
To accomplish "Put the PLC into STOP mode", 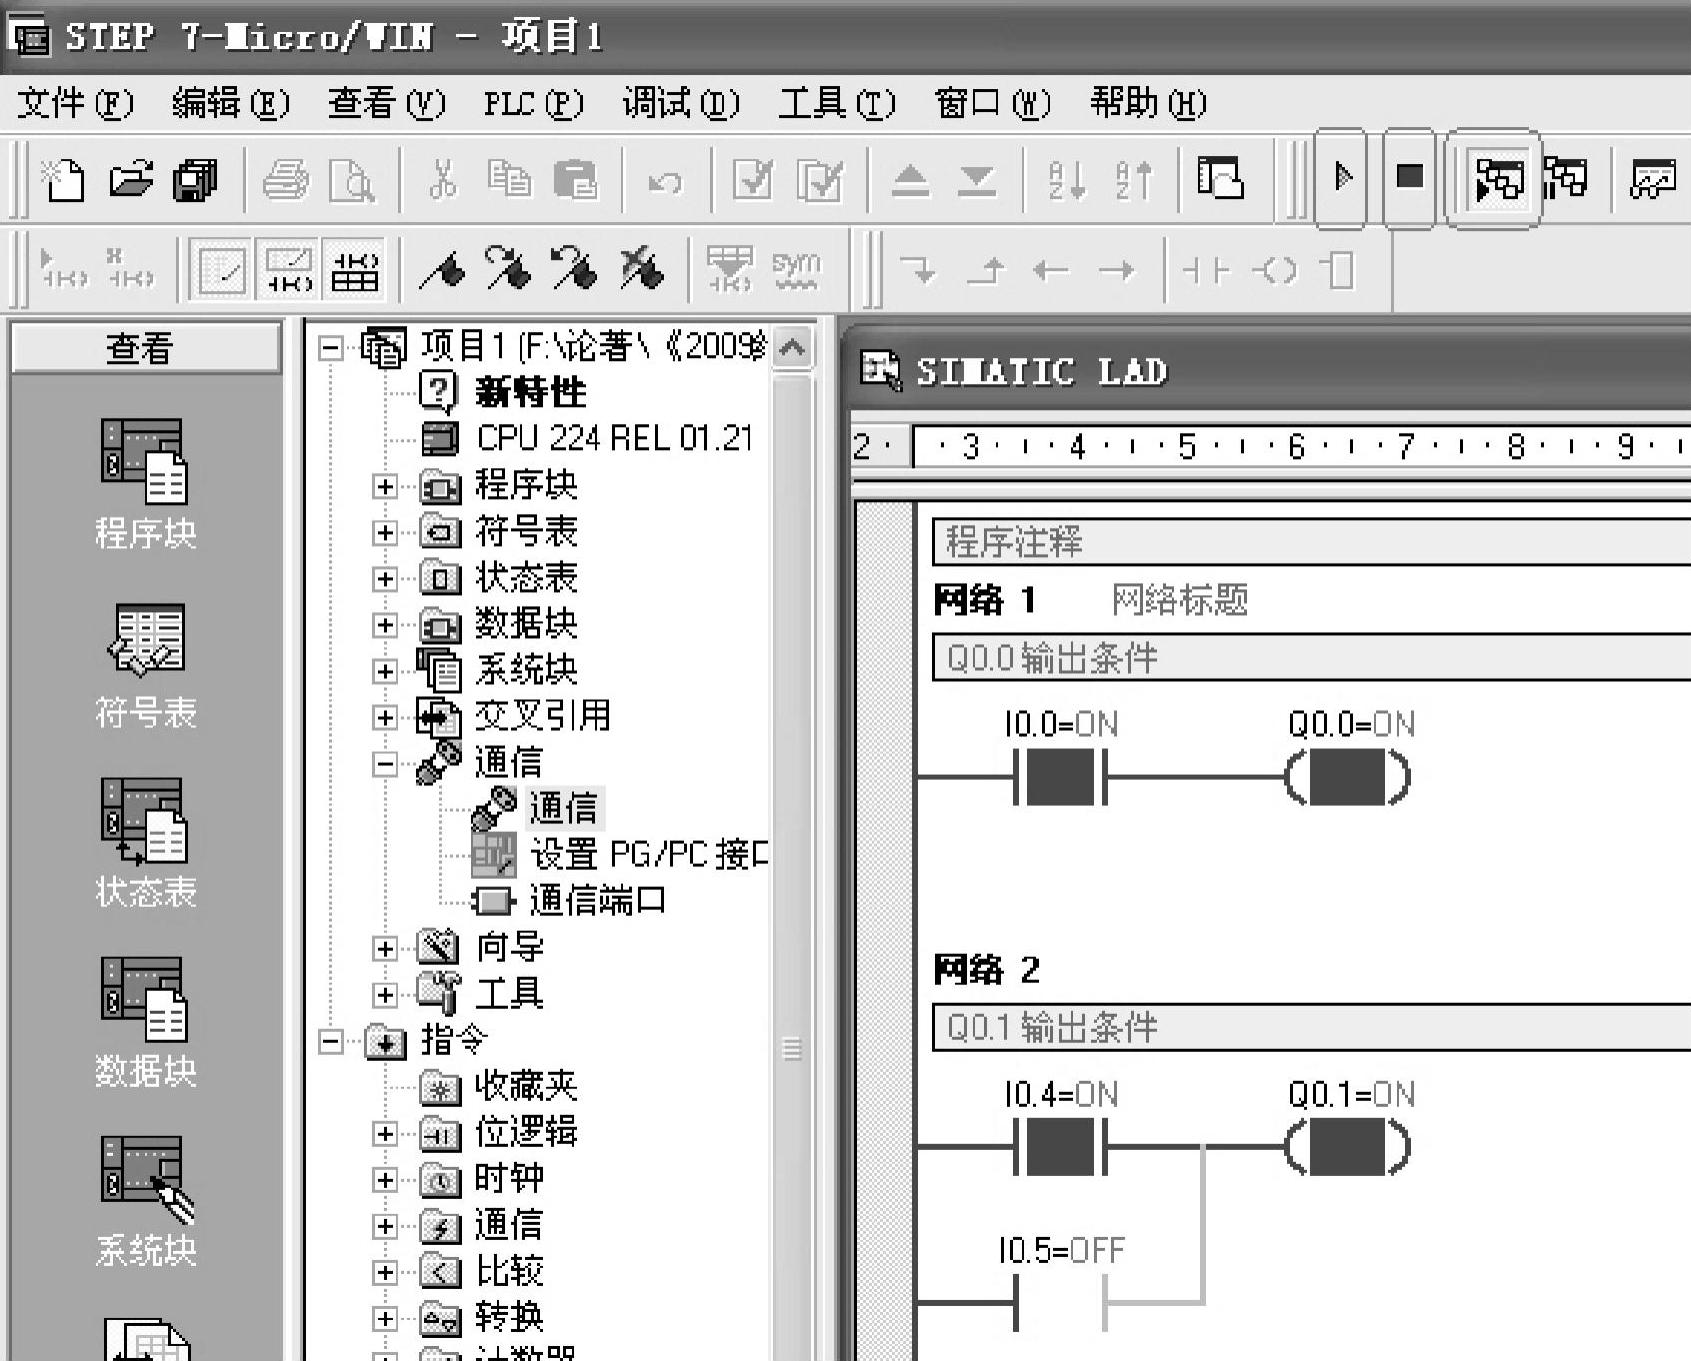I will [1409, 178].
